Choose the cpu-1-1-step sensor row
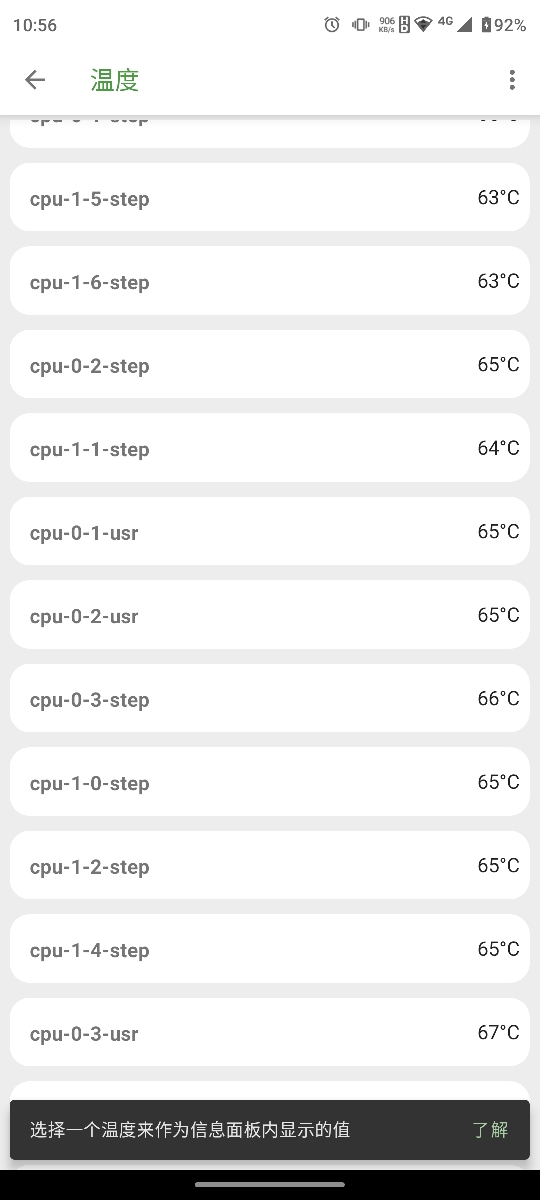540x1200 pixels. (x=270, y=449)
